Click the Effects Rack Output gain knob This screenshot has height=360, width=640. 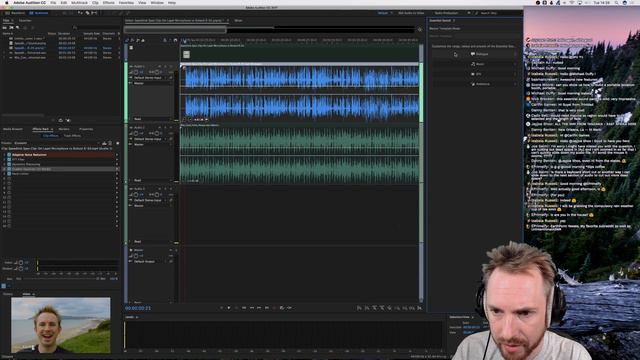[21, 269]
